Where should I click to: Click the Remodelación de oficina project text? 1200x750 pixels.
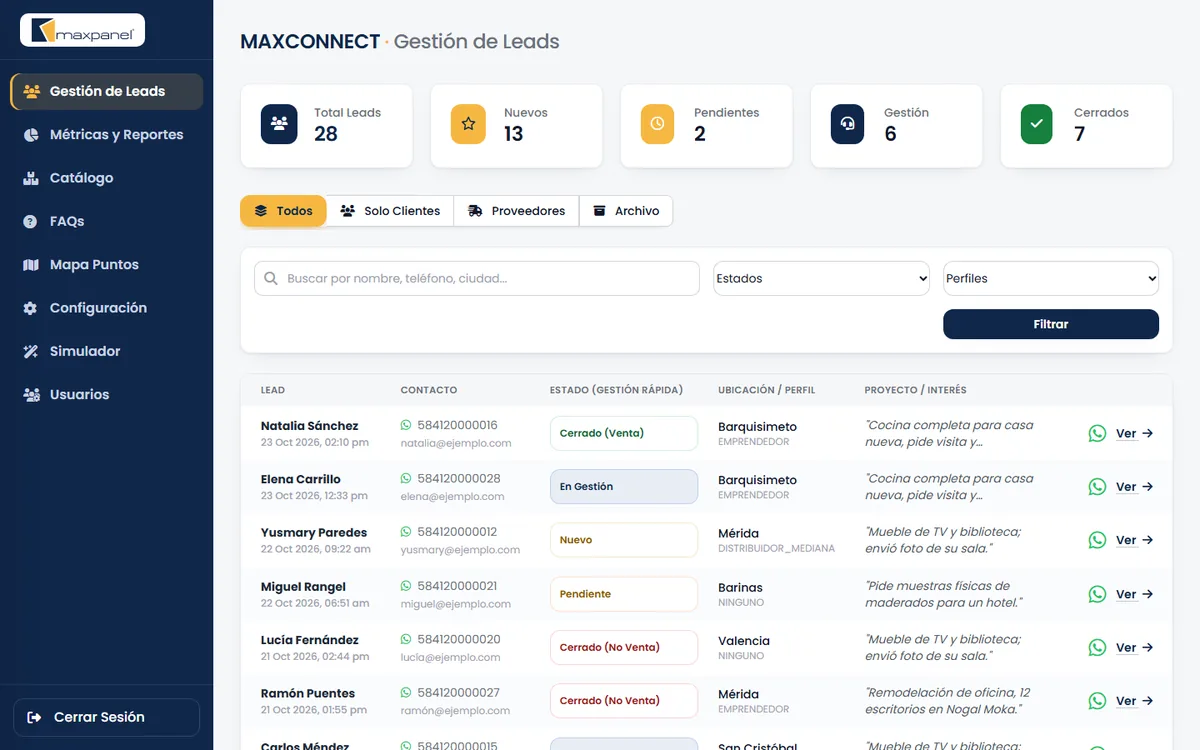pyautogui.click(x=948, y=701)
